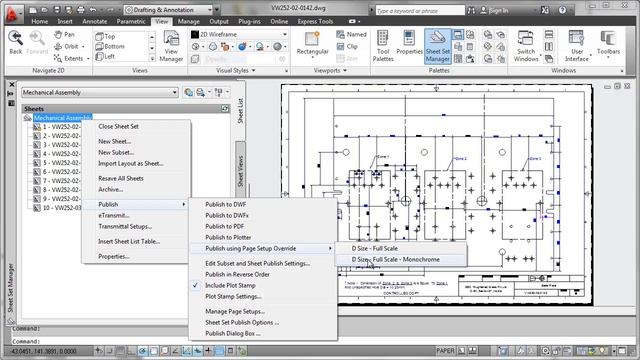Open the User Interface options
The image size is (640, 360).
point(577,46)
